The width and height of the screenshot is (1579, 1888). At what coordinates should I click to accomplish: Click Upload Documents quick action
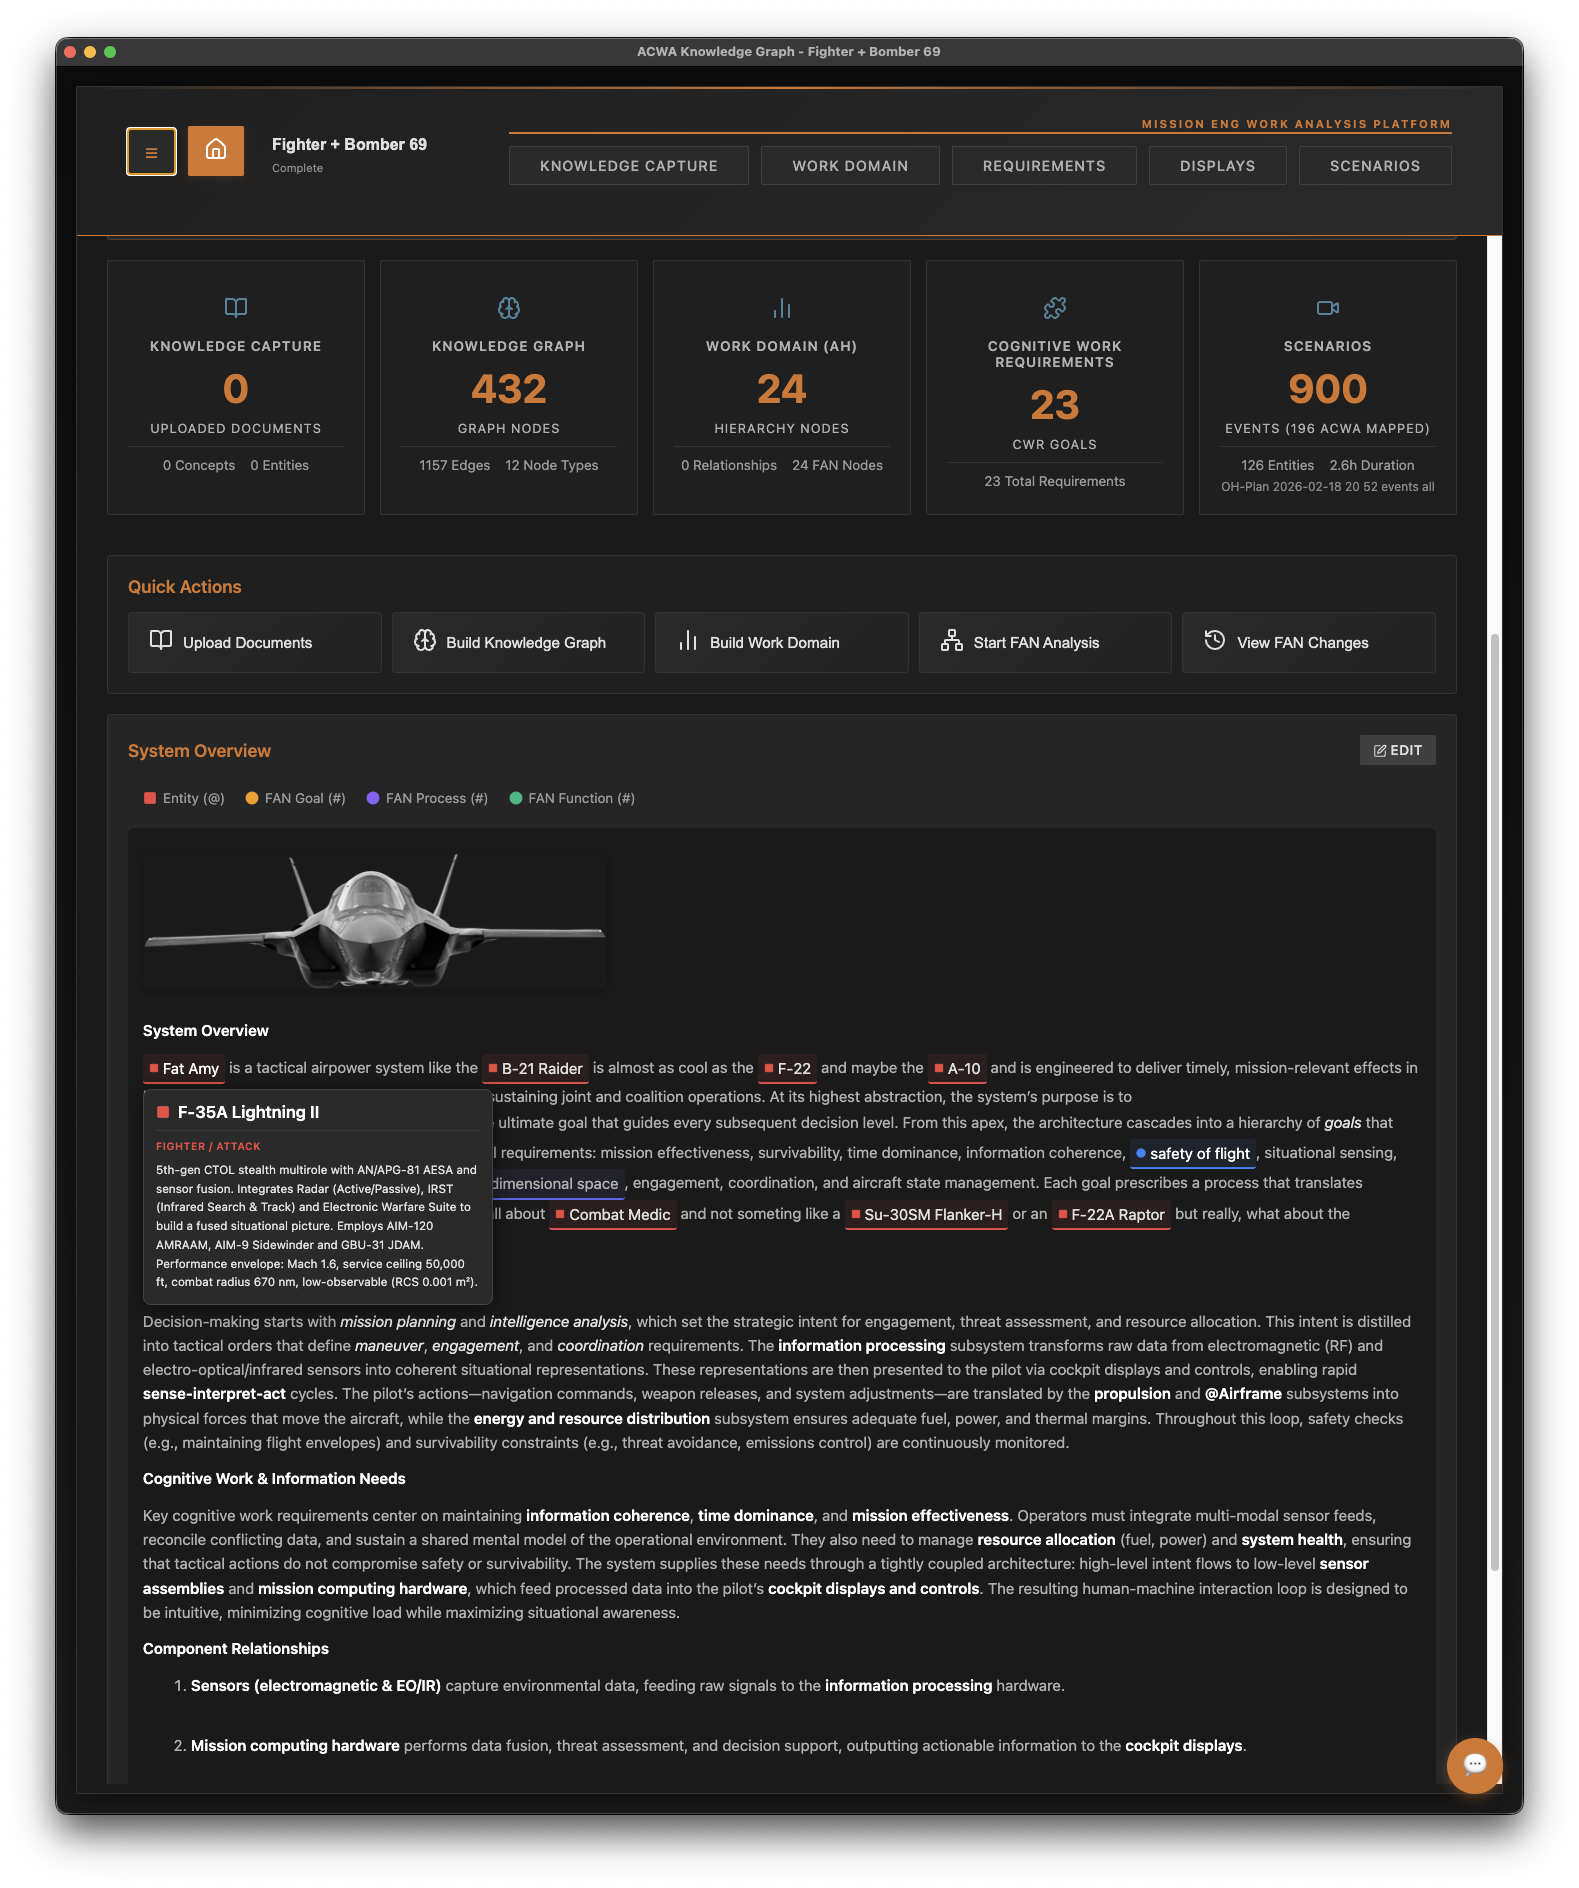point(255,642)
